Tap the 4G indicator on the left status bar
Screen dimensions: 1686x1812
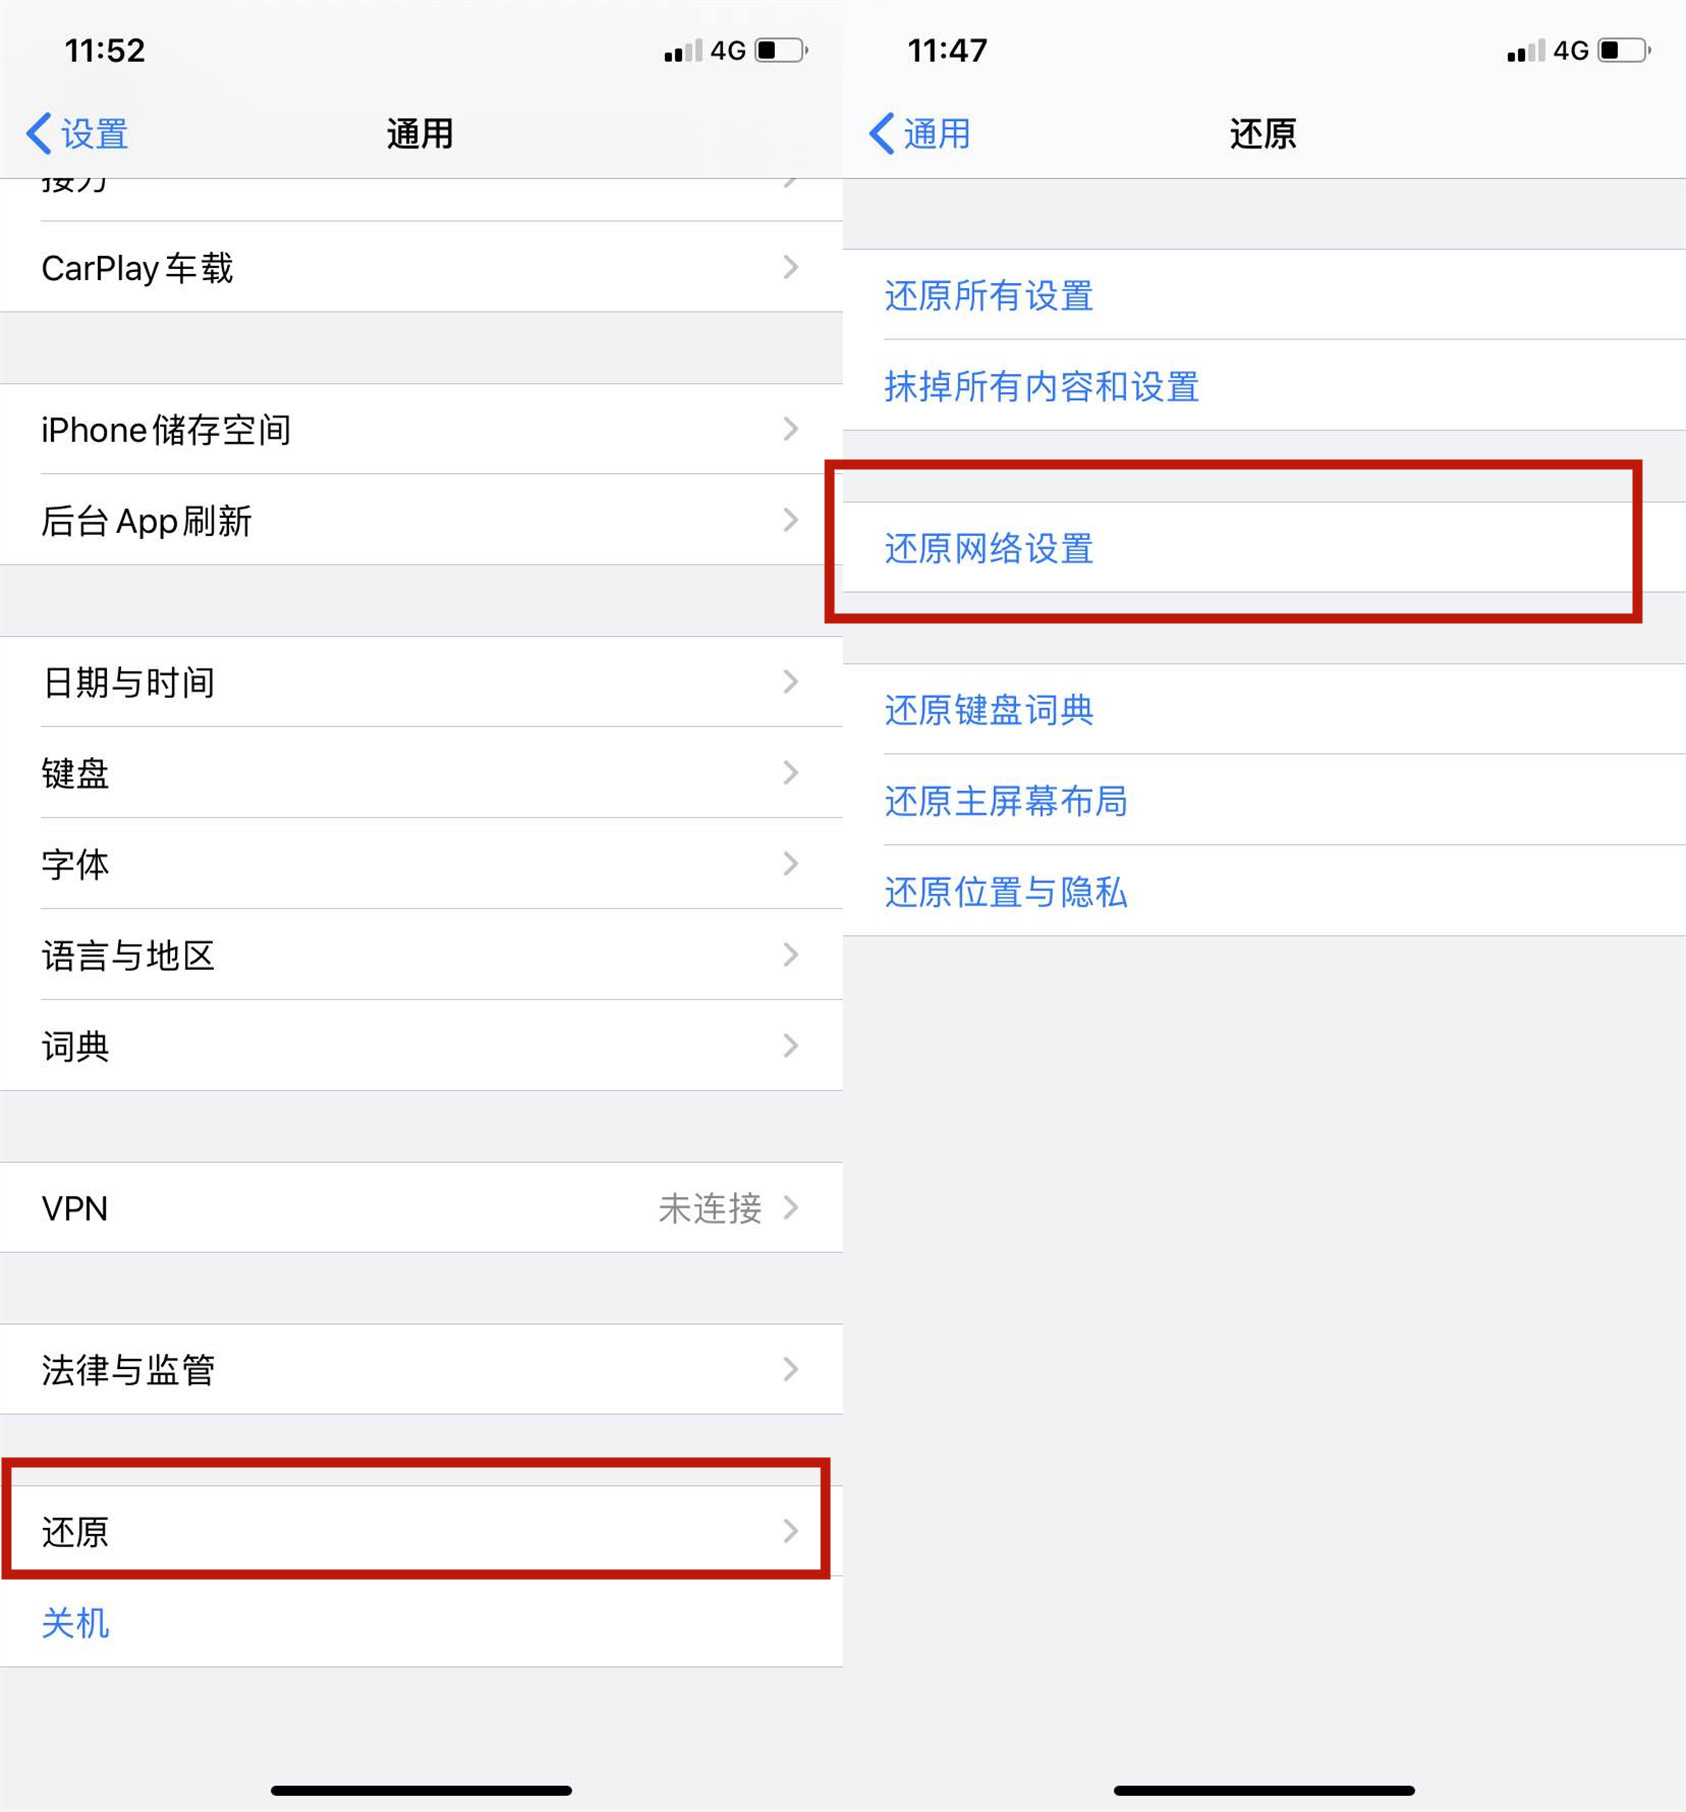pos(729,50)
